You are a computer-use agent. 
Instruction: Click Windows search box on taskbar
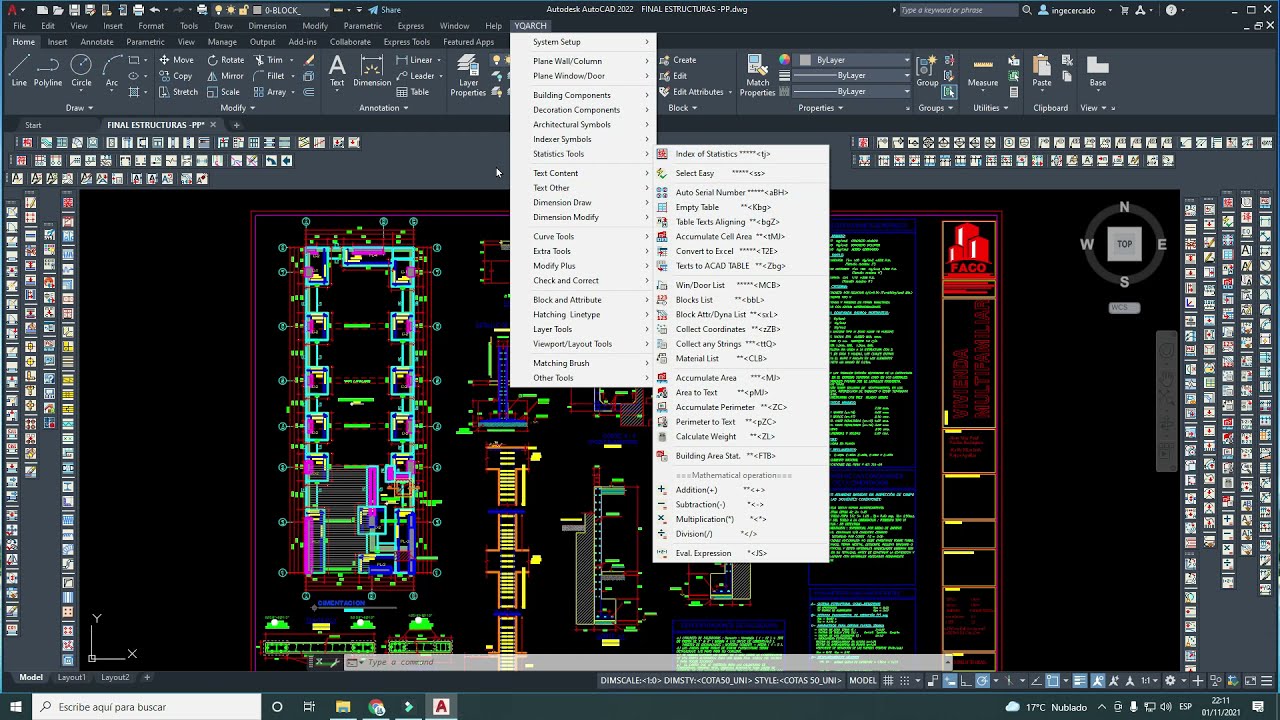click(146, 707)
